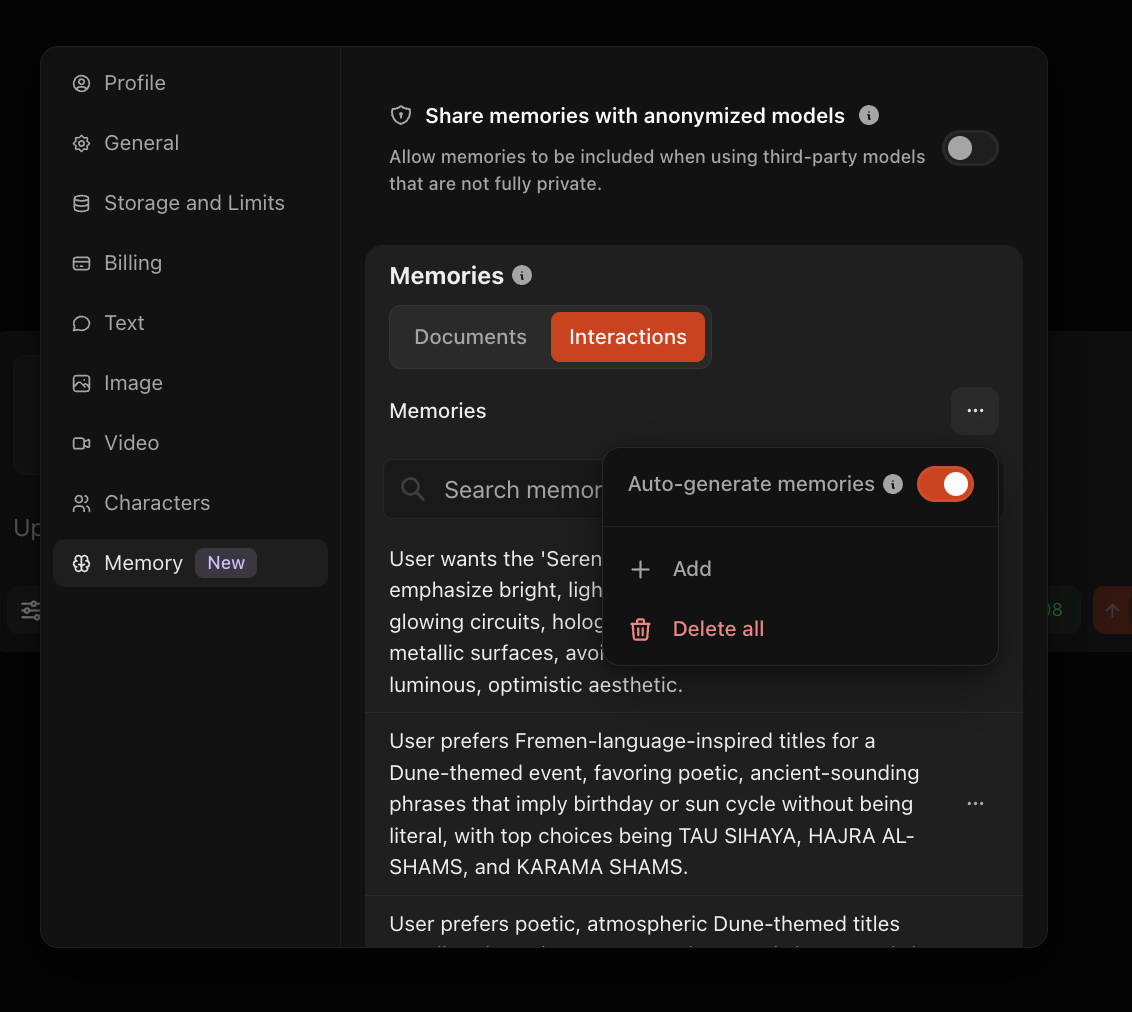Choose Delete all from the popup menu

coord(718,629)
